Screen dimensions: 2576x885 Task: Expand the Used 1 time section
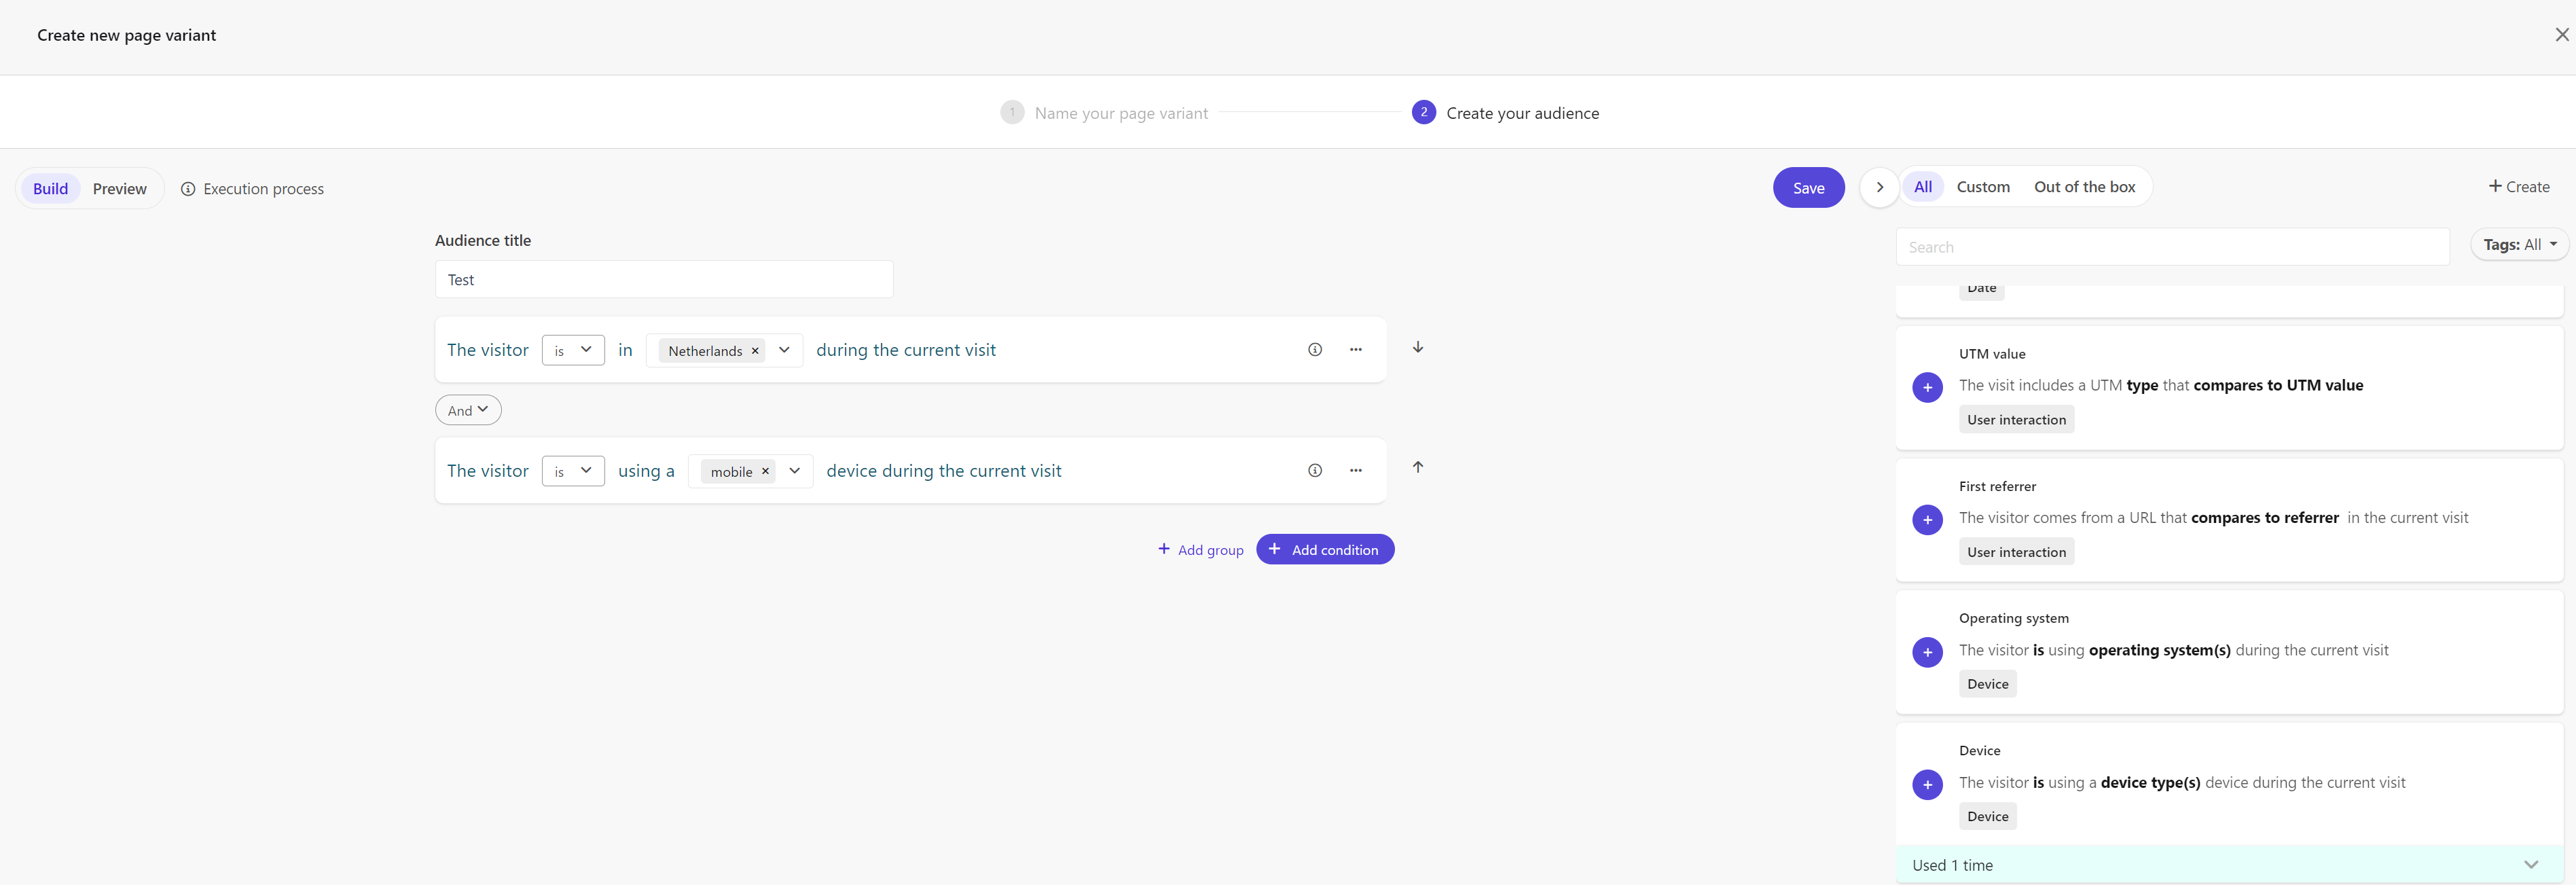coord(2530,865)
